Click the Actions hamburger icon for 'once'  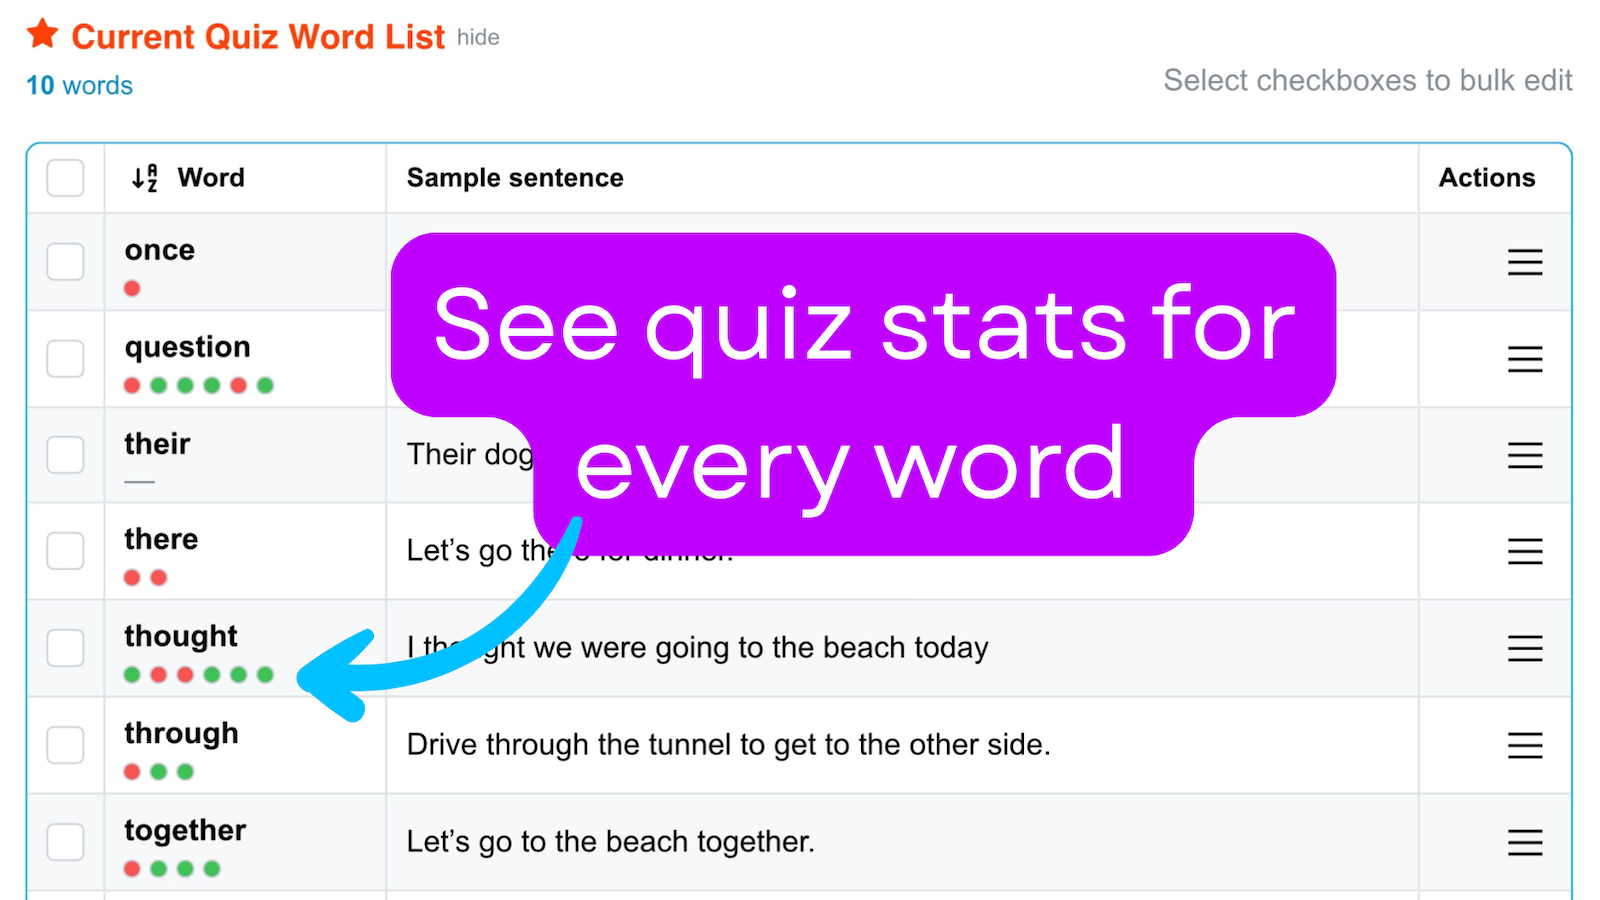[1524, 262]
